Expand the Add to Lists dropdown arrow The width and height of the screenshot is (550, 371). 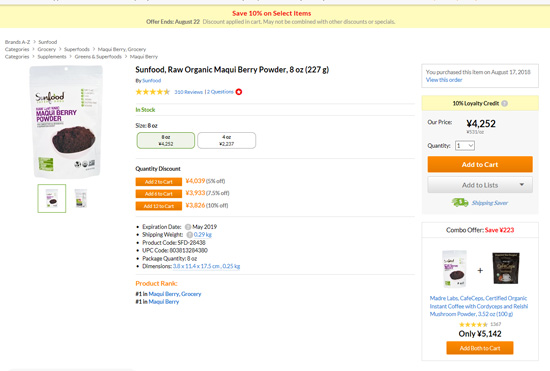(x=522, y=185)
